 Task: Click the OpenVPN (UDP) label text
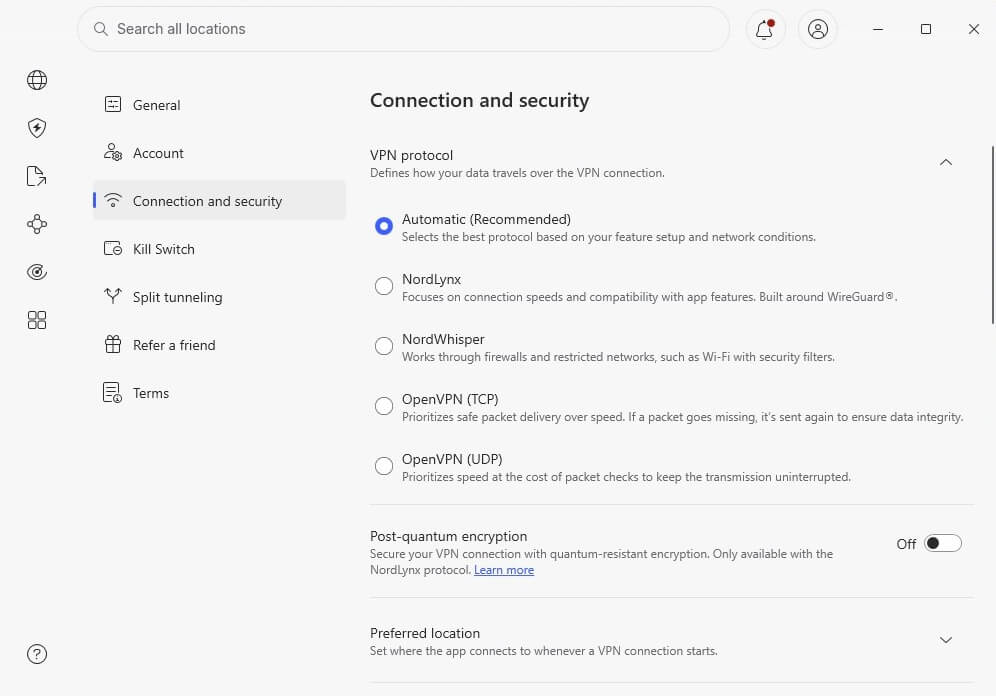452,460
